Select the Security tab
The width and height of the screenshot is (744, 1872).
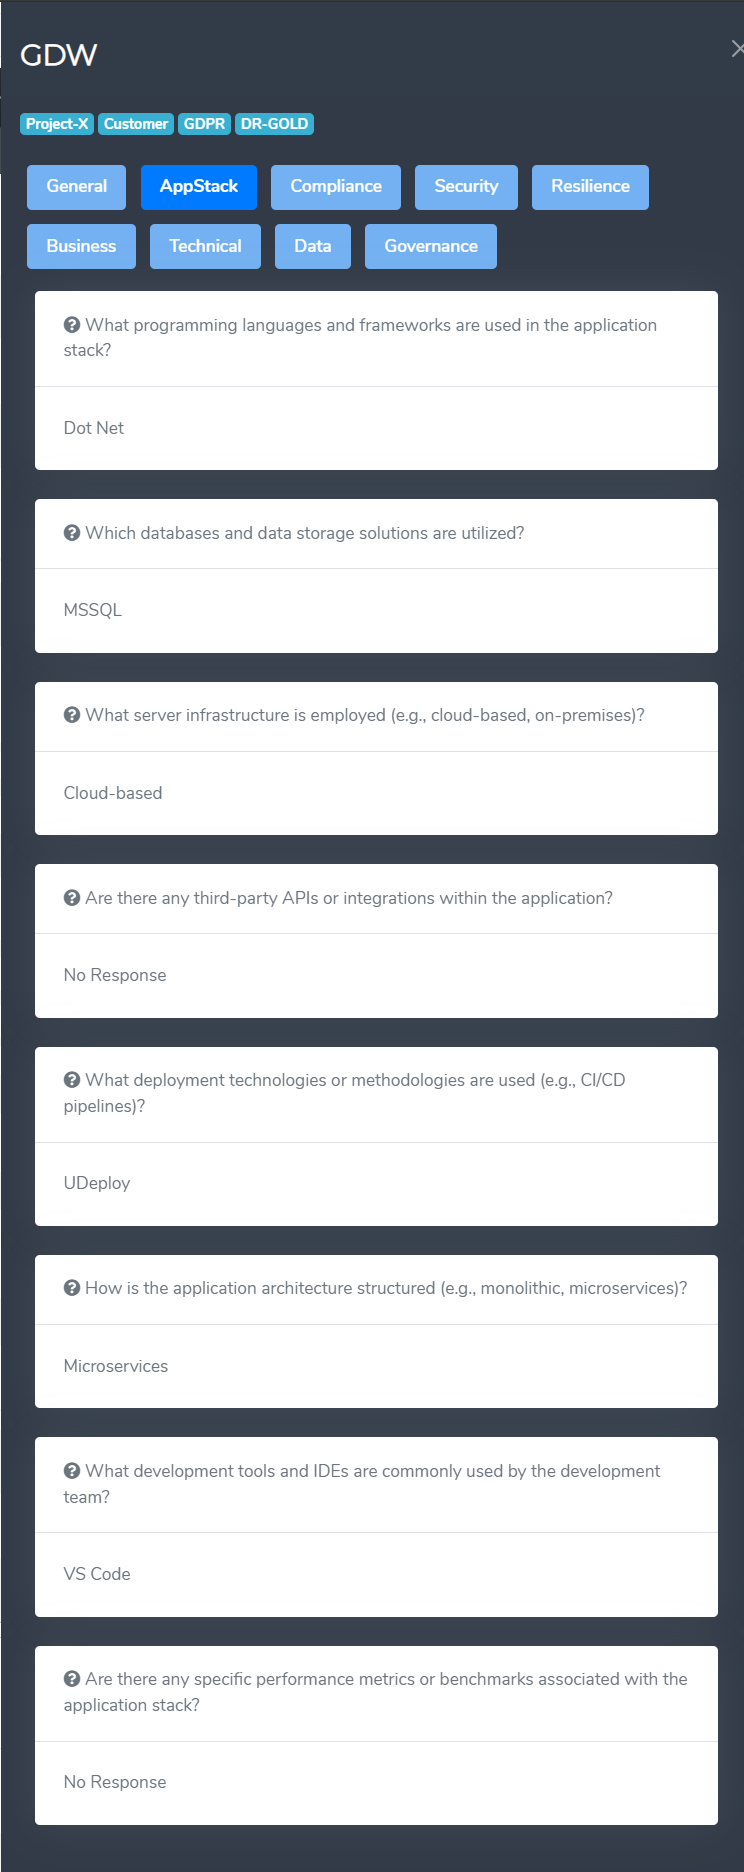click(466, 187)
